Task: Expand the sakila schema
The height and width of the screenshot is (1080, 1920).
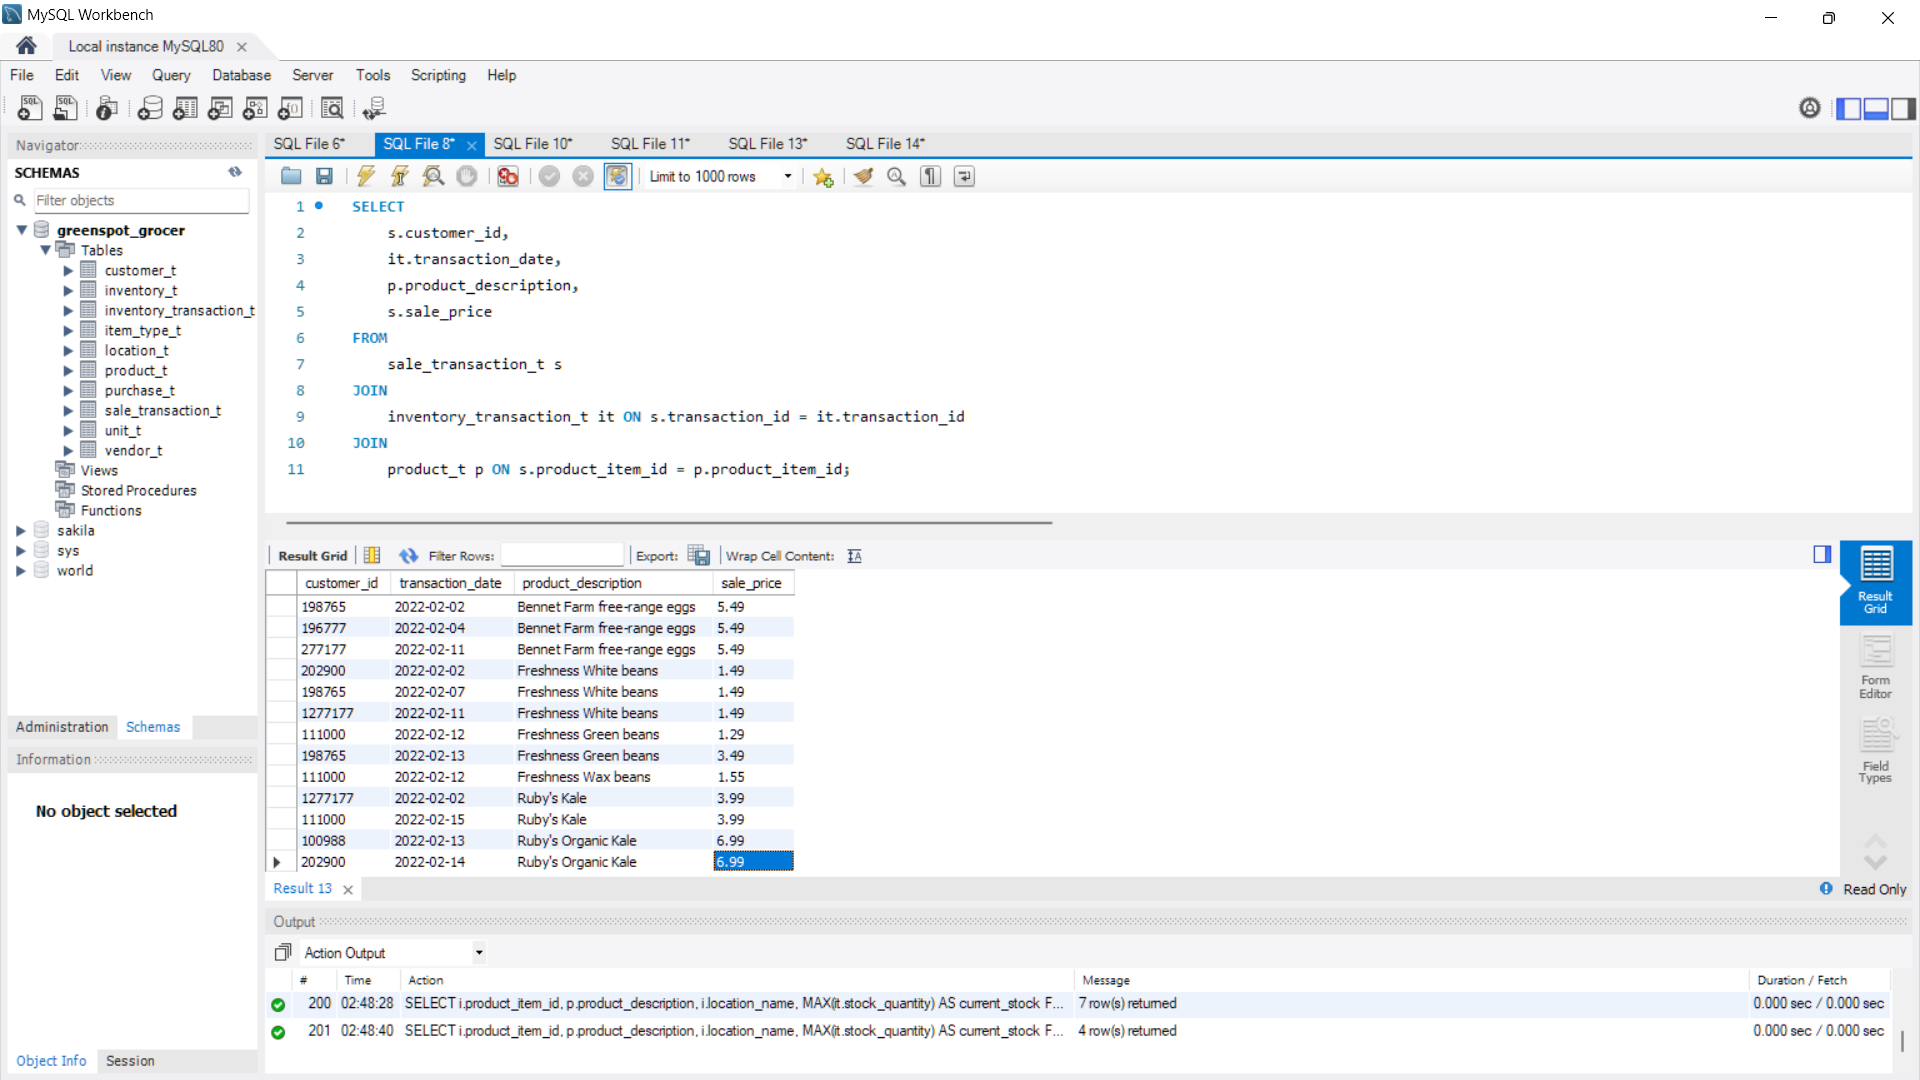Action: (21, 531)
